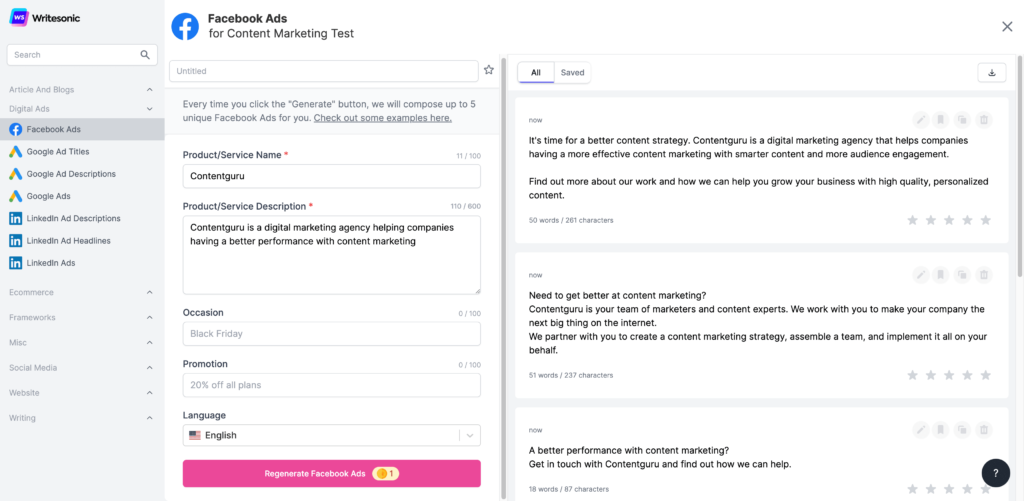Delete the first generated ad
Image resolution: width=1024 pixels, height=501 pixels.
984,120
